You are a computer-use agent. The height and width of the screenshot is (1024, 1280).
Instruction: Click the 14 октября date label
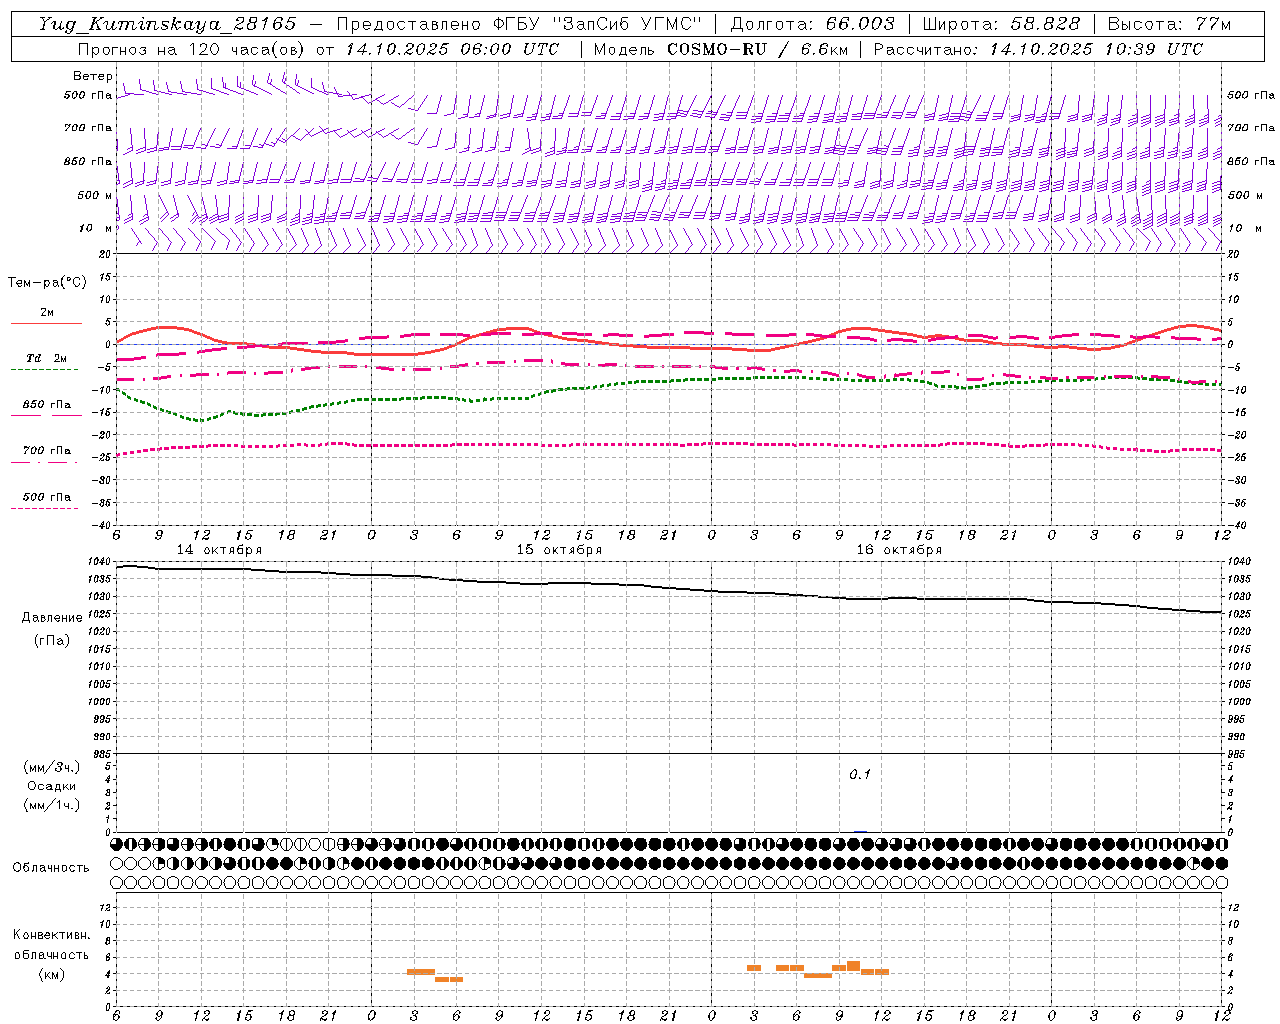click(219, 549)
